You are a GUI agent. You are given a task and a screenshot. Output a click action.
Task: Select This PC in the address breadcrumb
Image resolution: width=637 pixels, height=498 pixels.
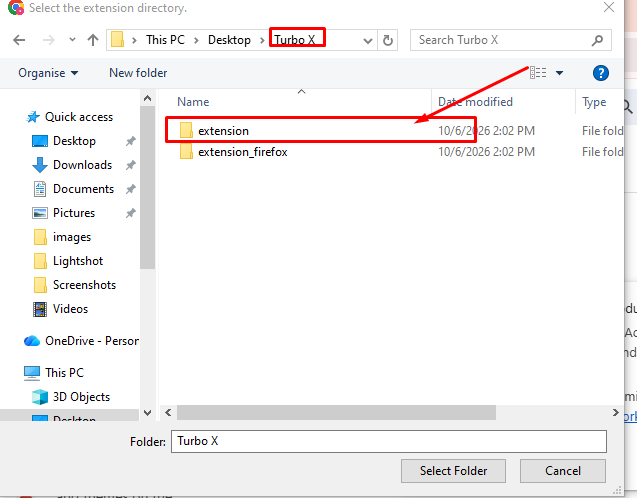pyautogui.click(x=165, y=40)
